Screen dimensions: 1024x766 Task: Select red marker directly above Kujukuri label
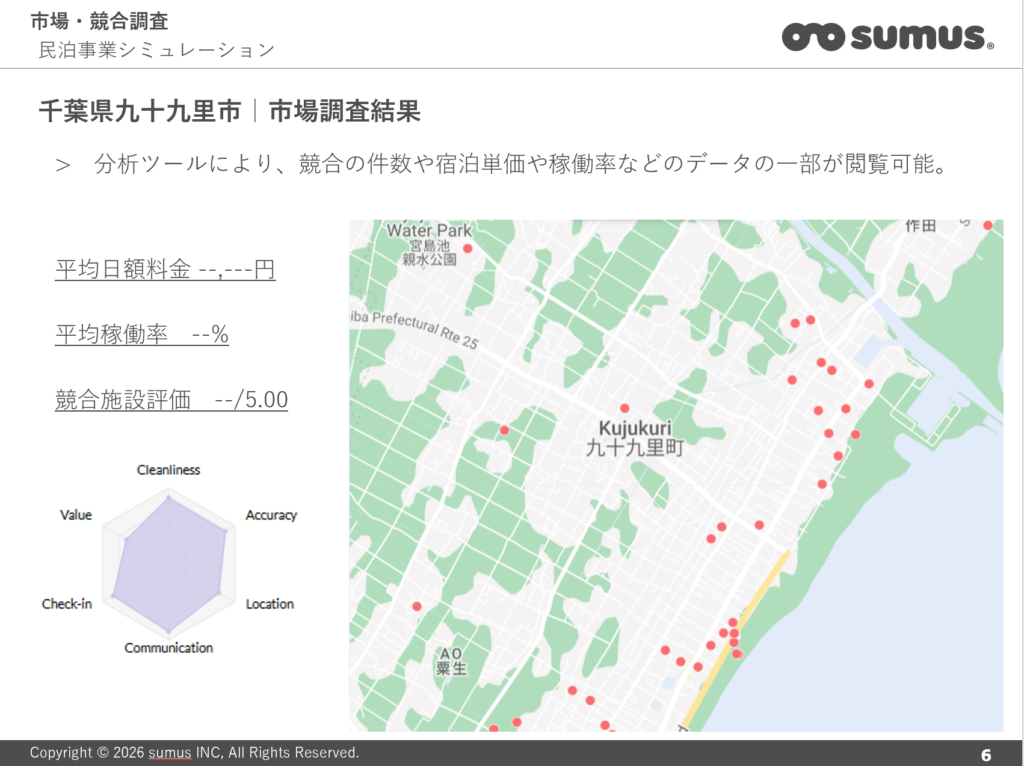624,408
